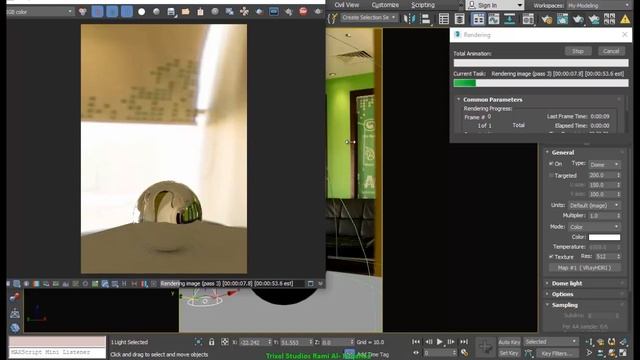Play the animation

(x=440, y=342)
